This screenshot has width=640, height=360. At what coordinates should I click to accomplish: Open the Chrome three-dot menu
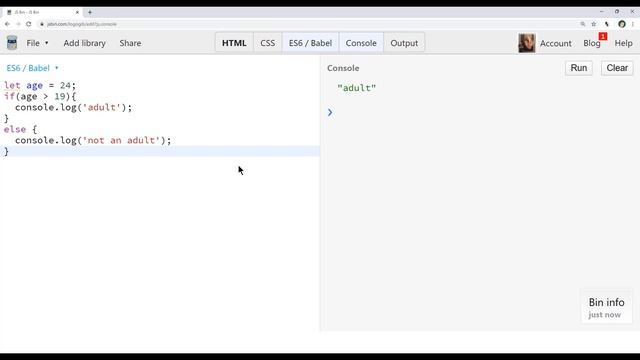[633, 24]
